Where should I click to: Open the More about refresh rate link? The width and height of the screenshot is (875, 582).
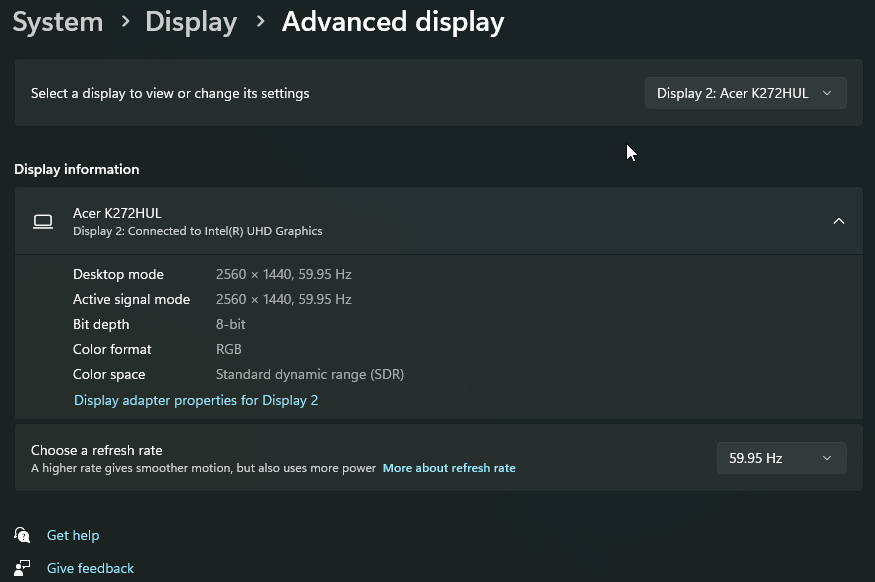449,468
